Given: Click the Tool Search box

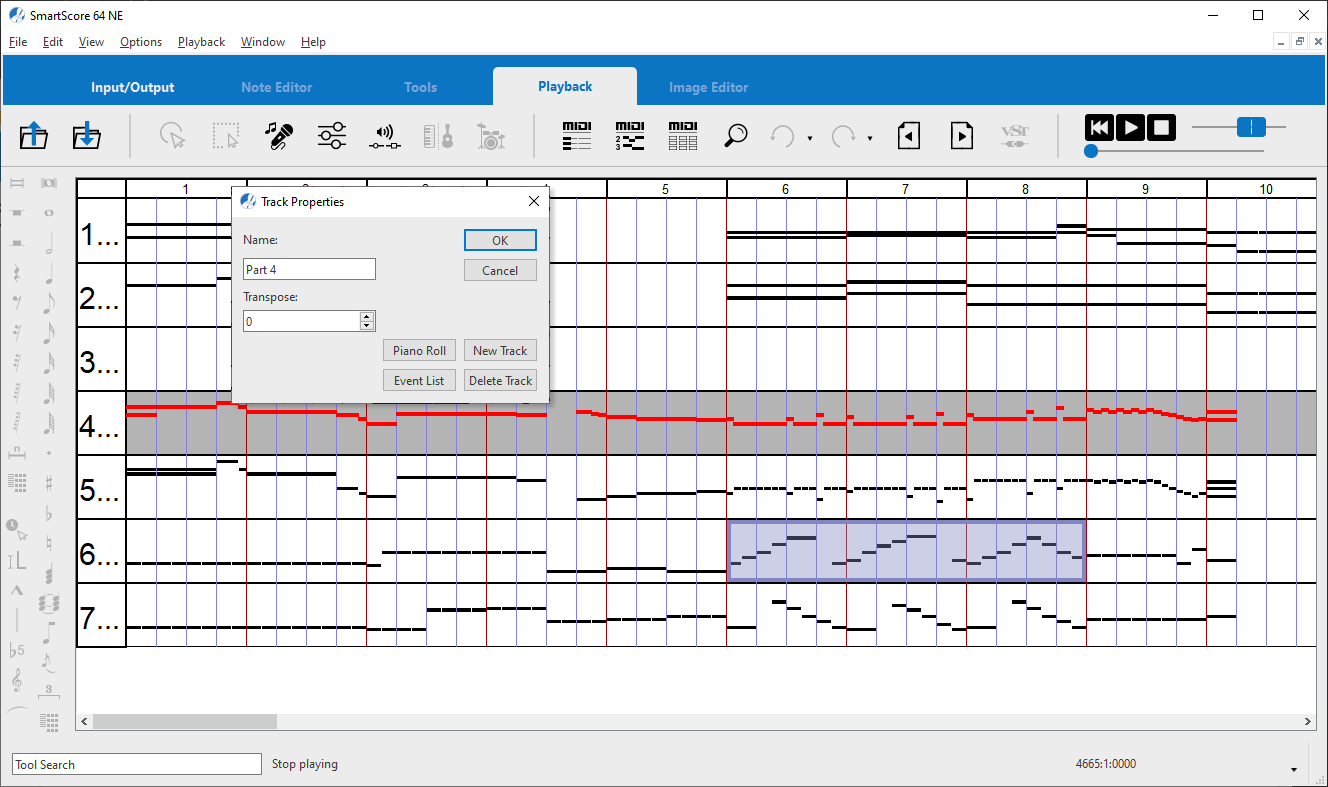Looking at the screenshot, I should coord(137,764).
